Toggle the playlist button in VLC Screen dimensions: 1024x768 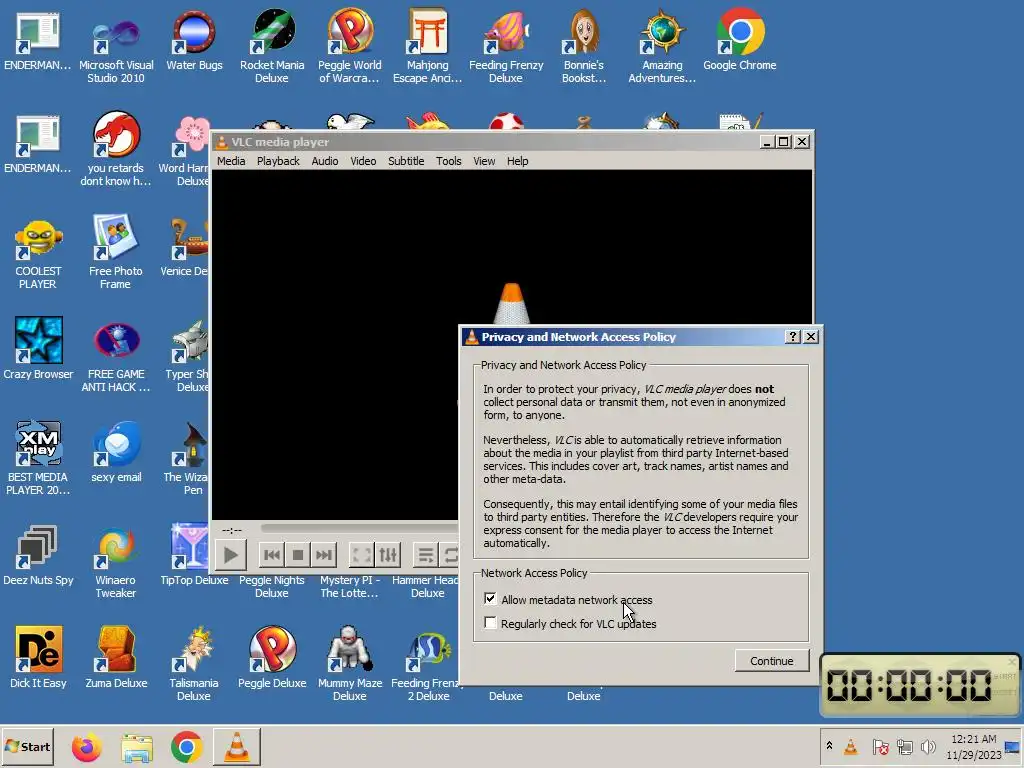[425, 555]
